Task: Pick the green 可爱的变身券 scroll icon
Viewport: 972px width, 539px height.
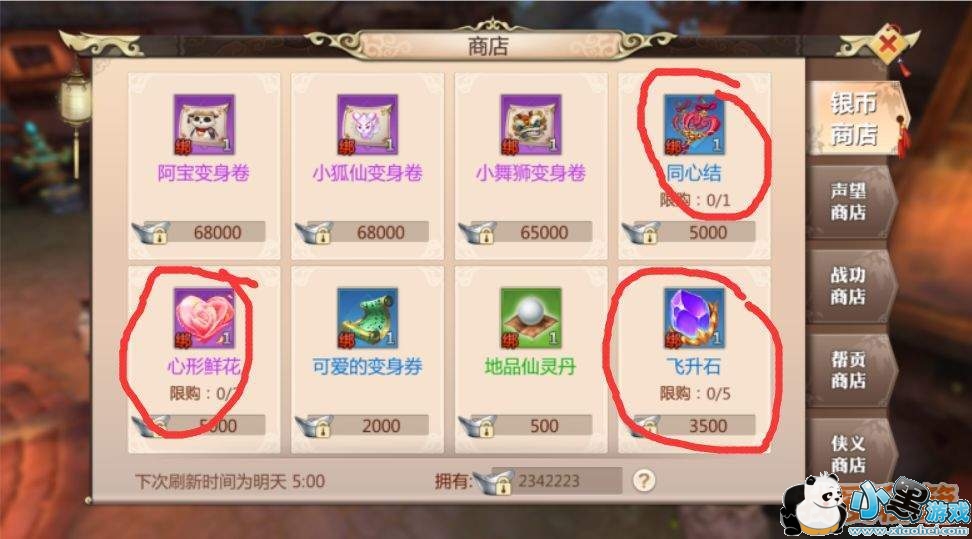Action: (367, 318)
